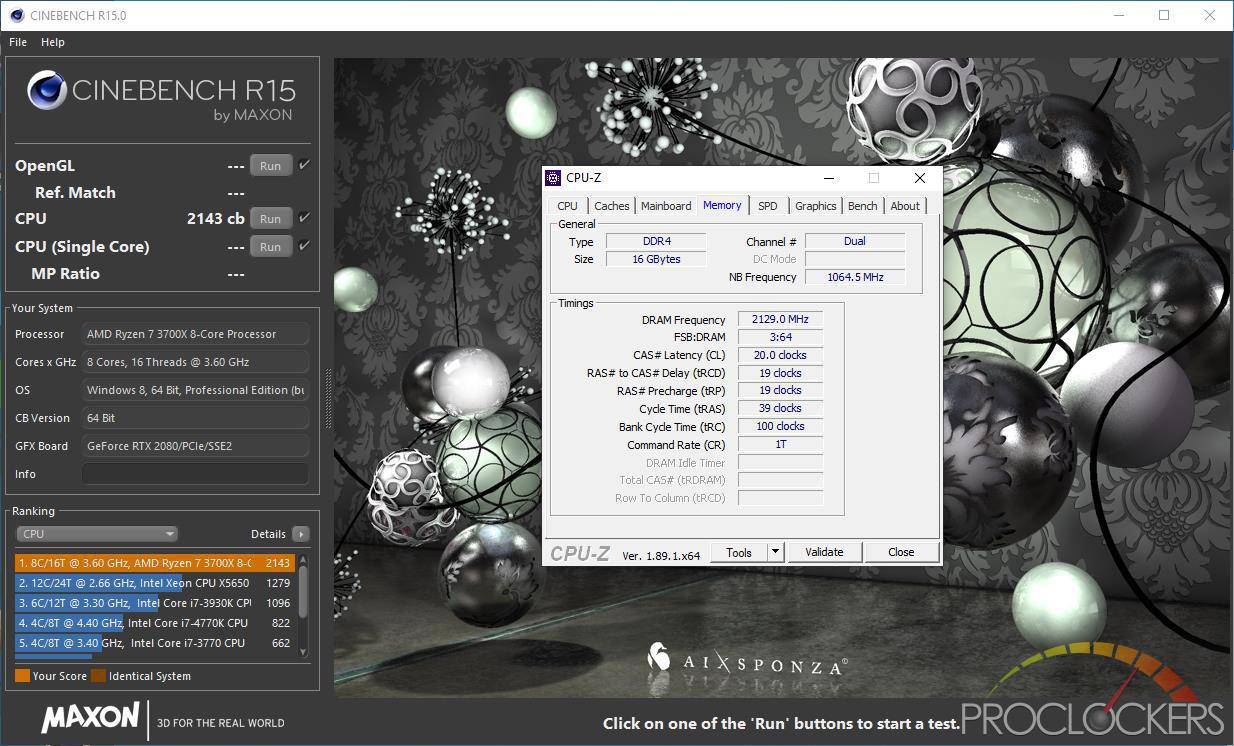This screenshot has width=1234, height=746.
Task: Run the CPU benchmark
Action: (x=271, y=219)
